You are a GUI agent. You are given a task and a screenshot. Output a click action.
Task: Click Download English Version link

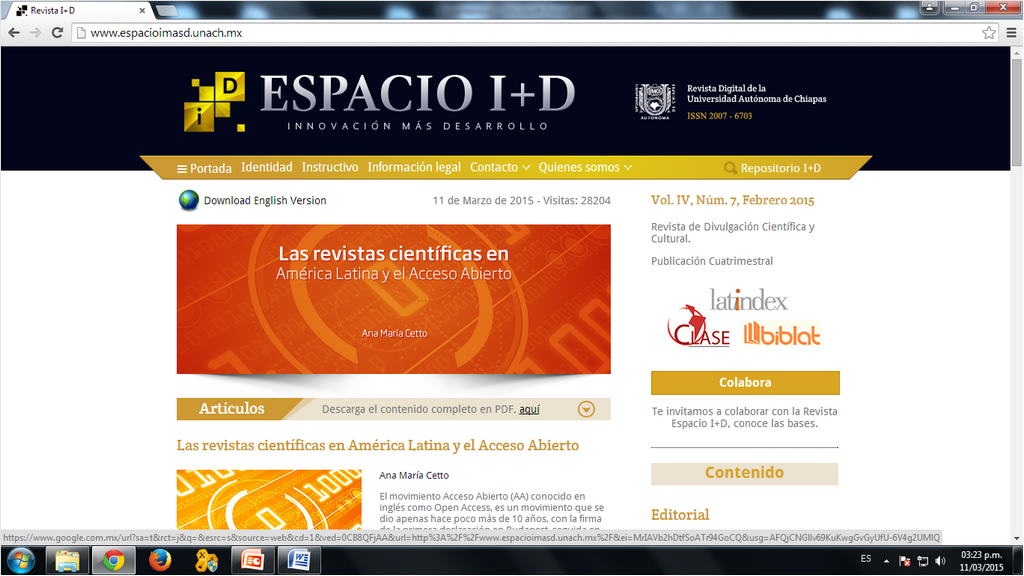click(x=264, y=200)
